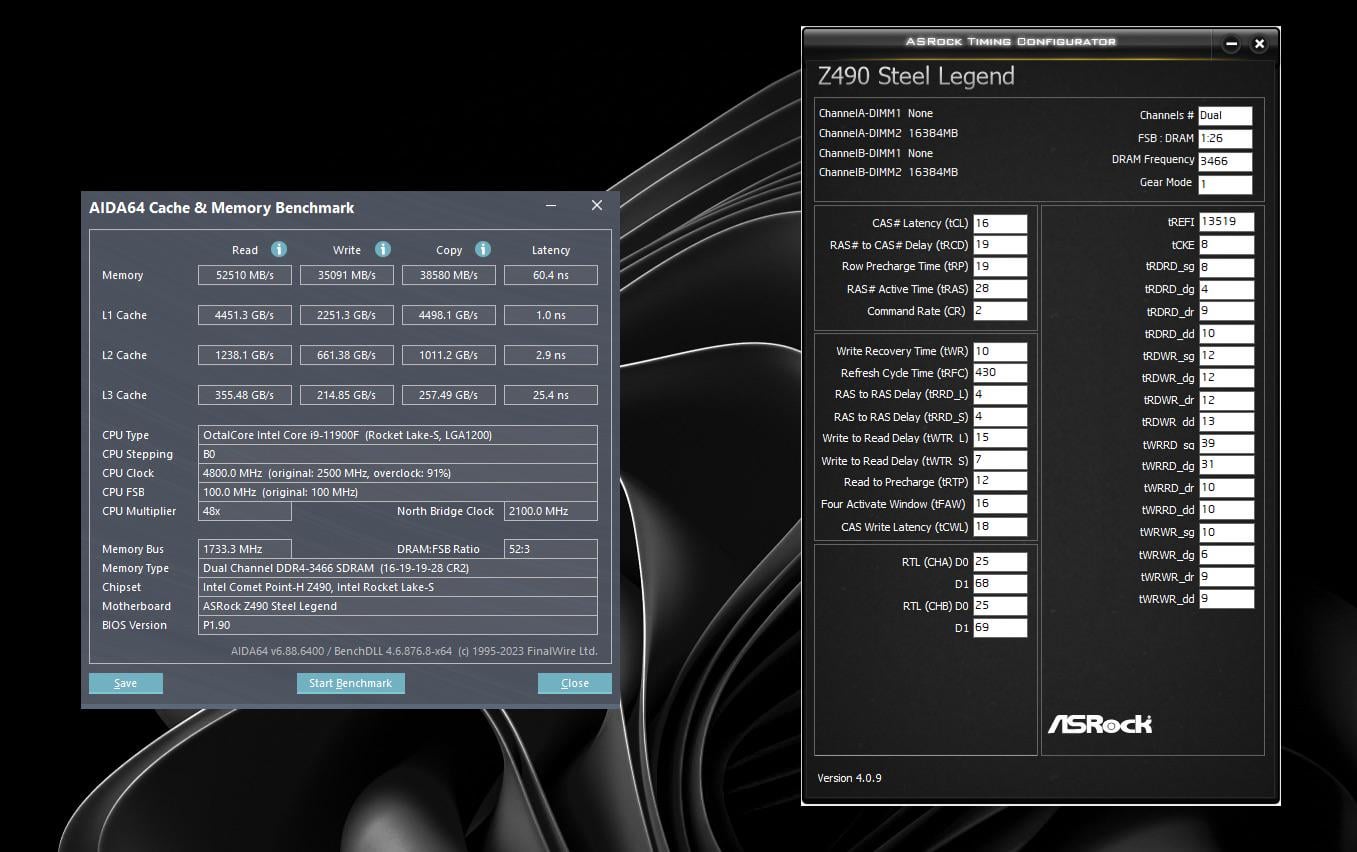Click the tWRRD_dr value field
The height and width of the screenshot is (852, 1357).
1226,488
